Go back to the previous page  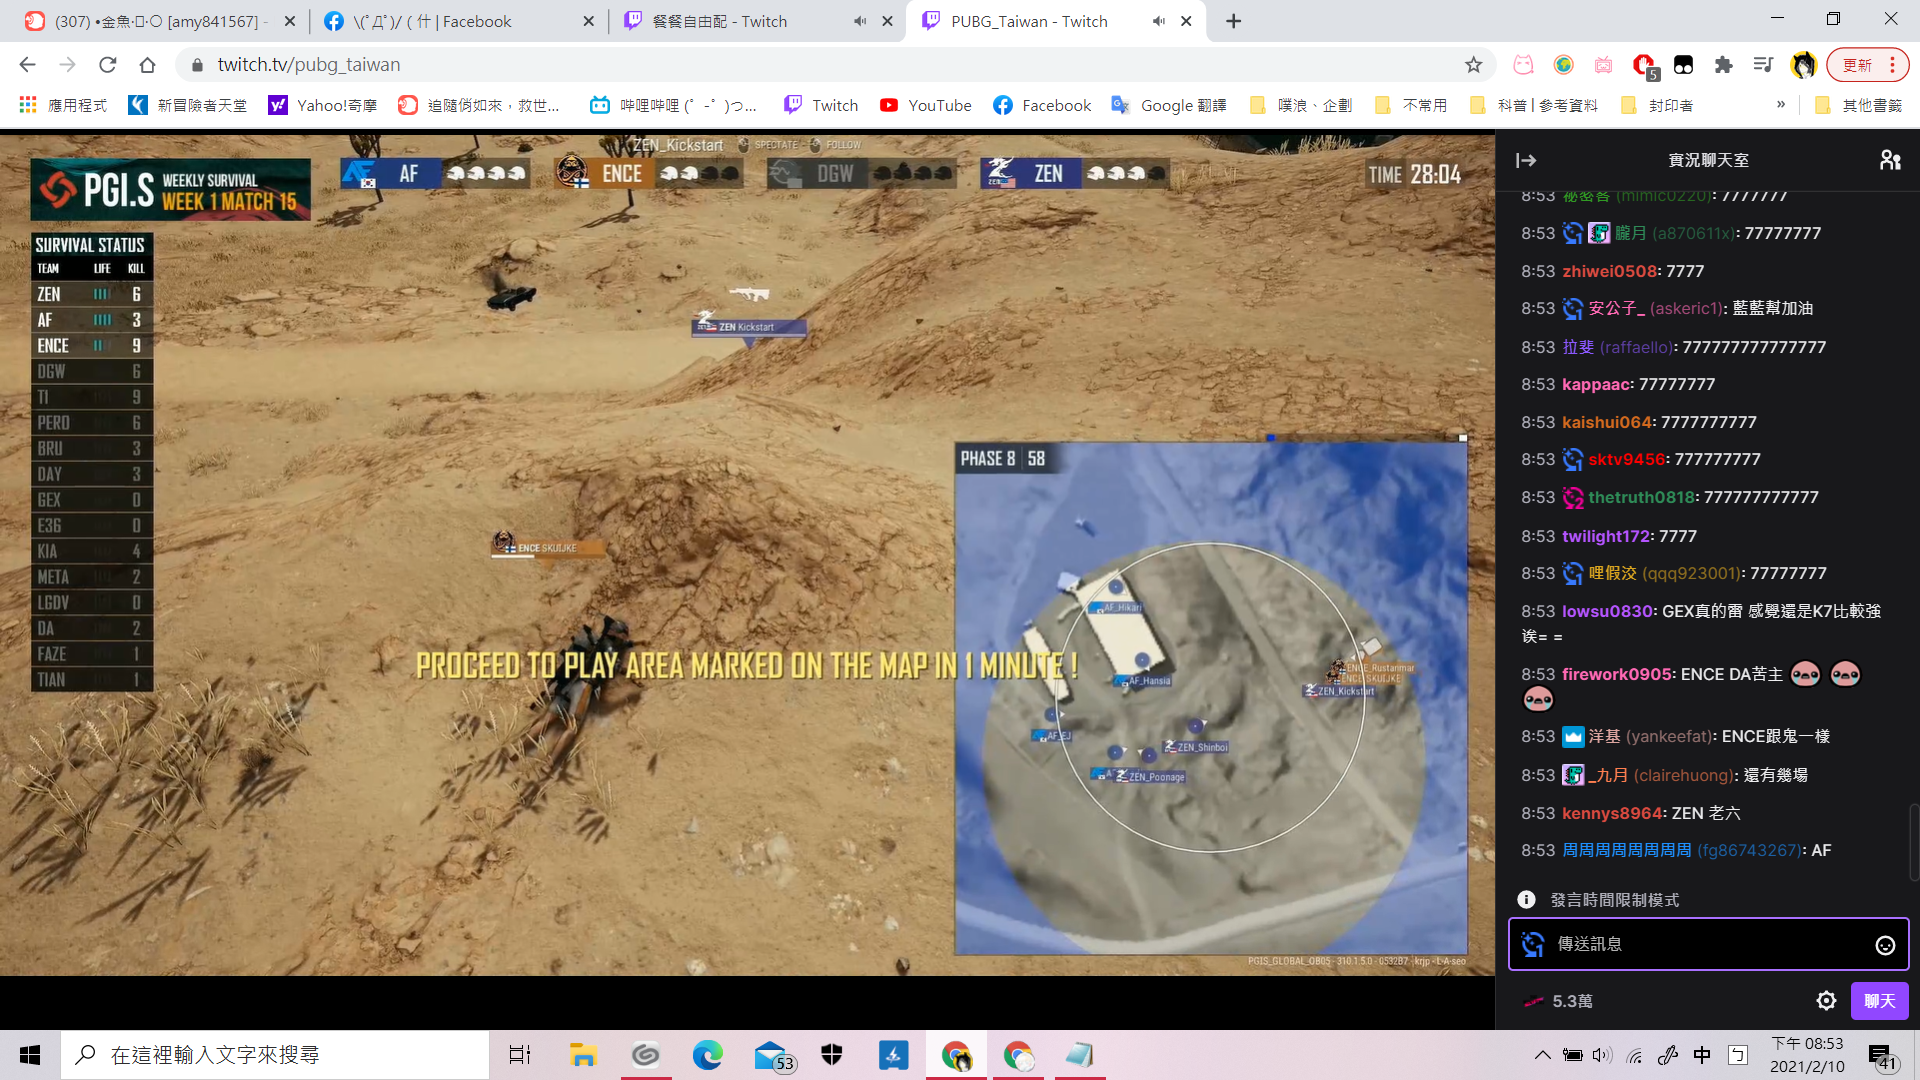click(x=27, y=65)
